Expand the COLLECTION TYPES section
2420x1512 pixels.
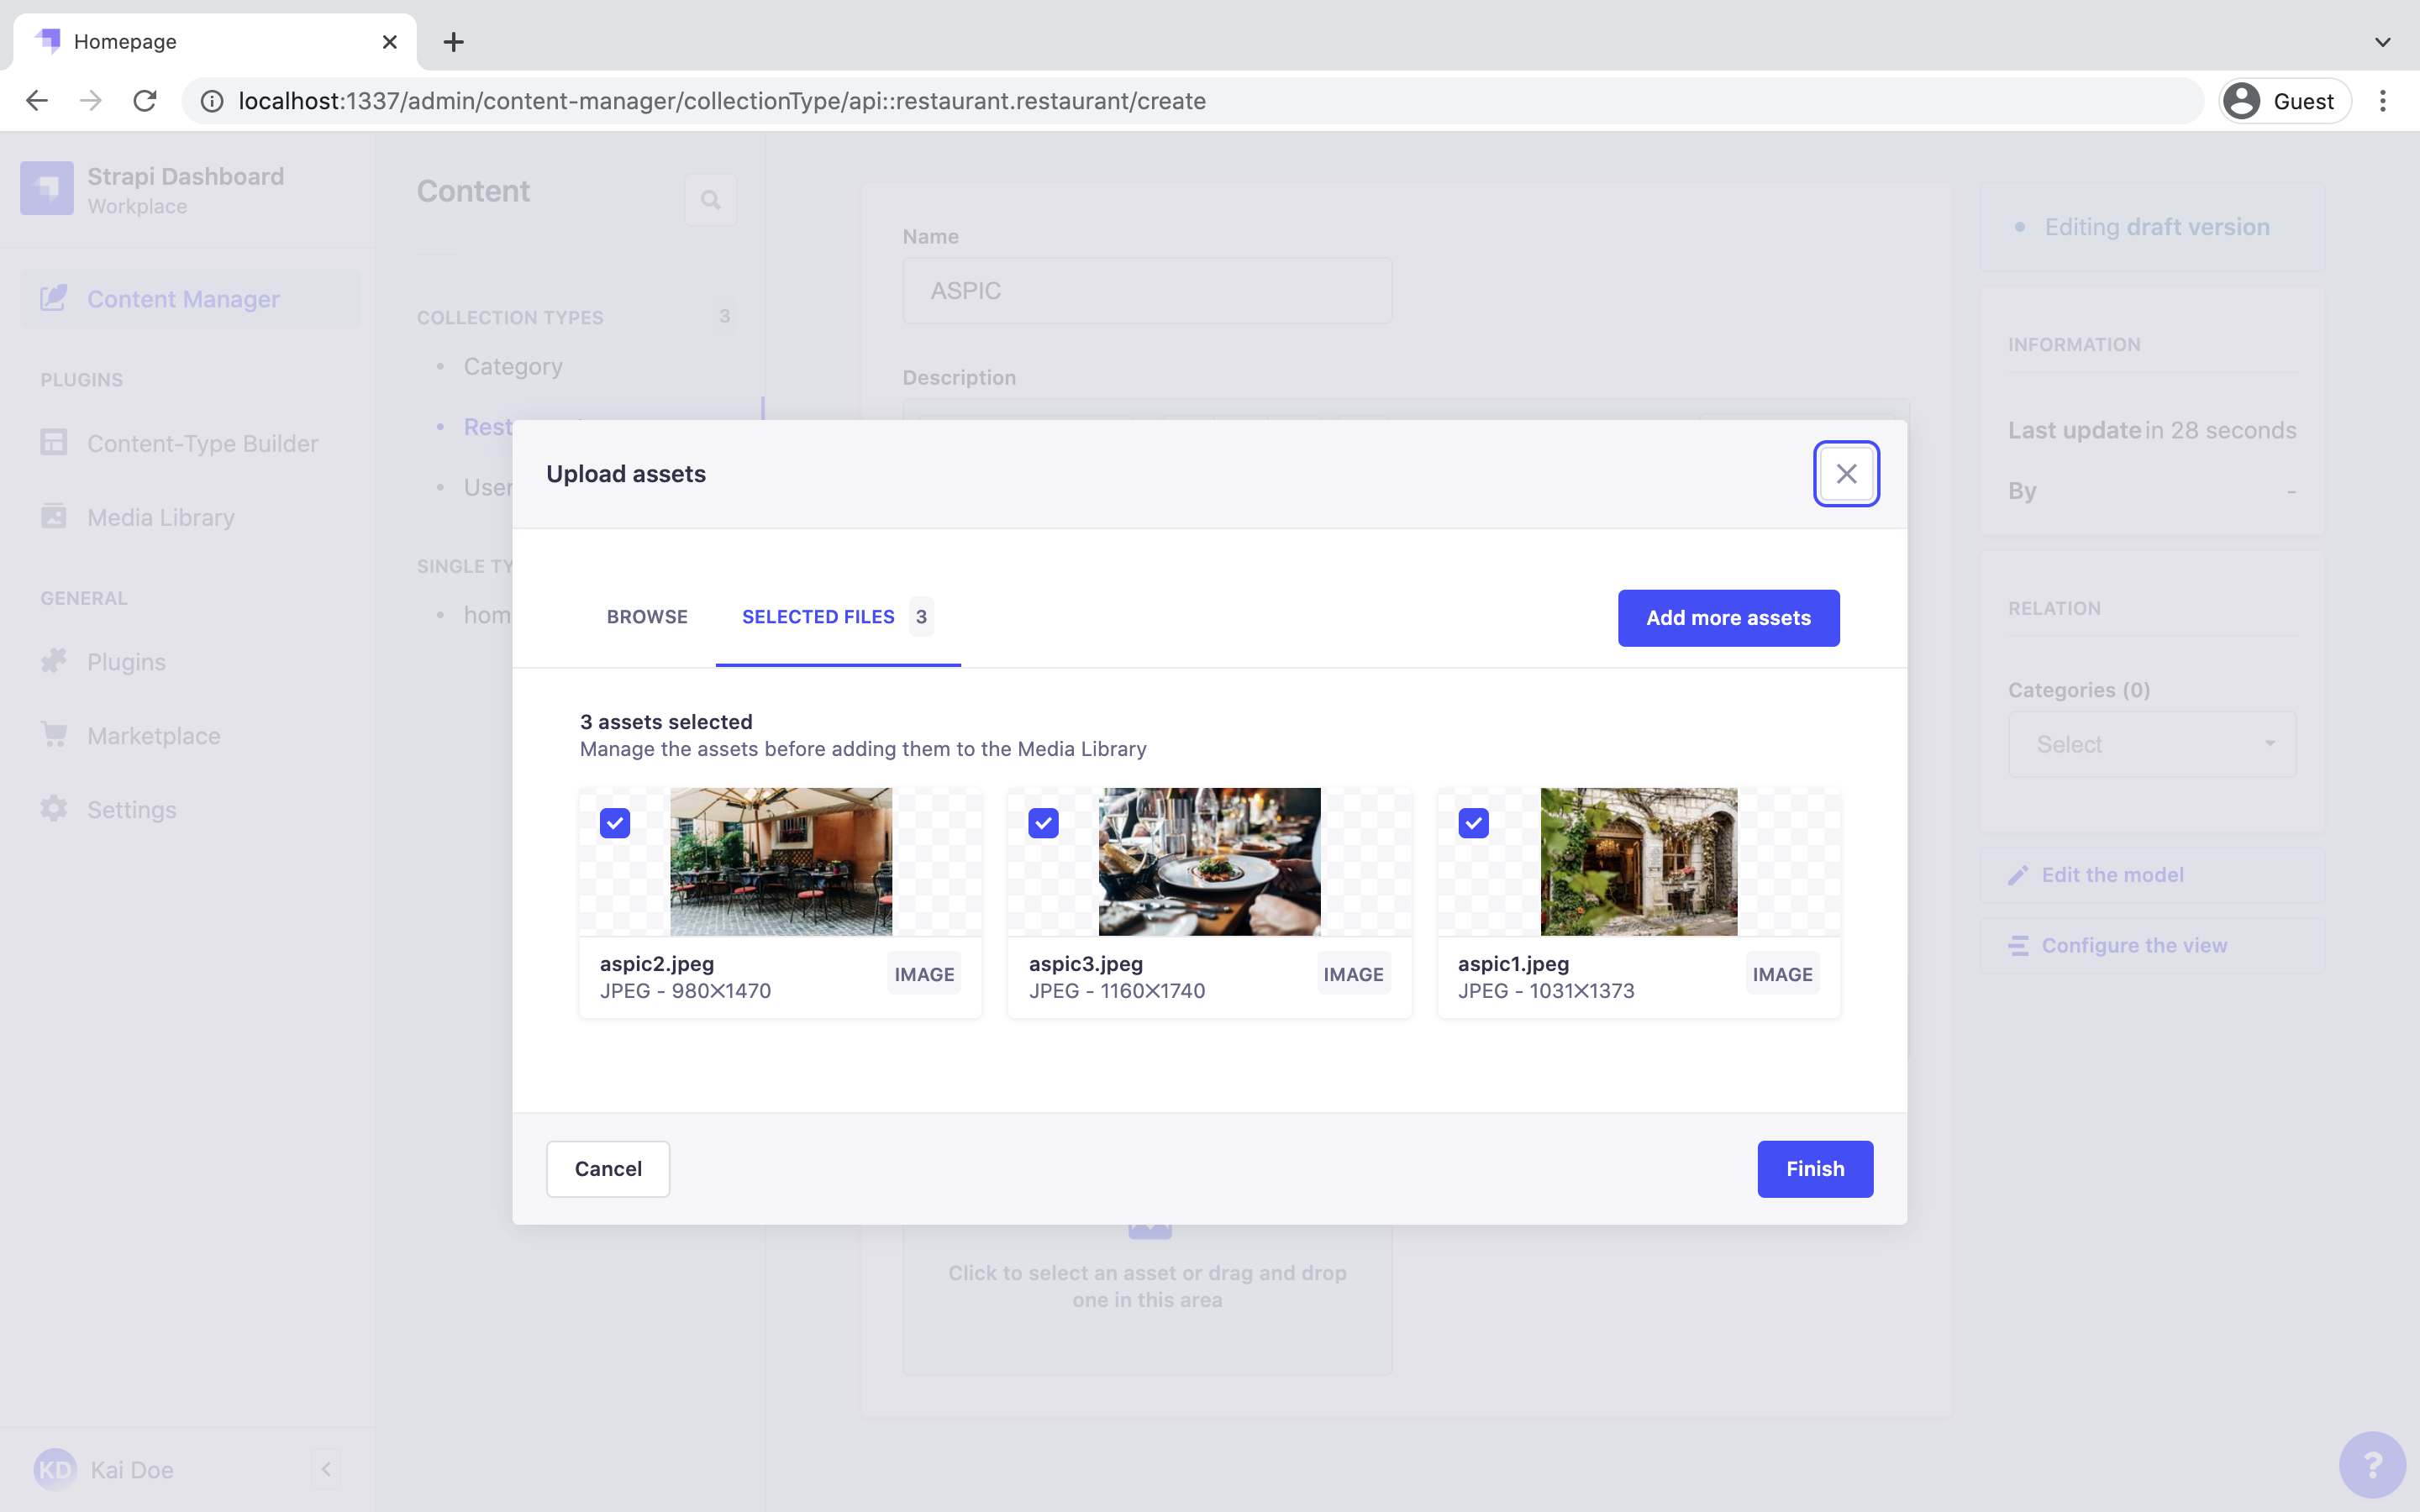click(x=511, y=317)
